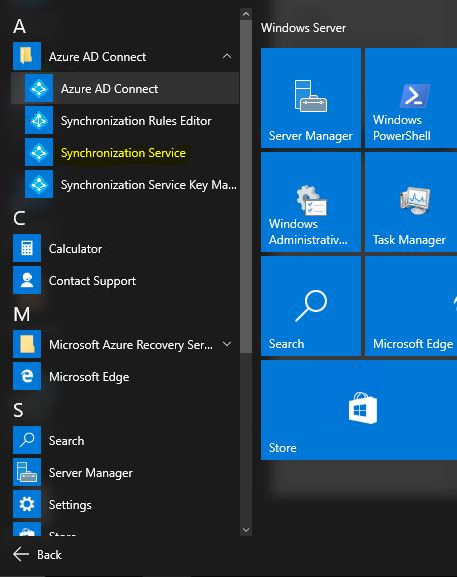This screenshot has width=457, height=577.
Task: Open the Store tile
Action: click(x=359, y=410)
